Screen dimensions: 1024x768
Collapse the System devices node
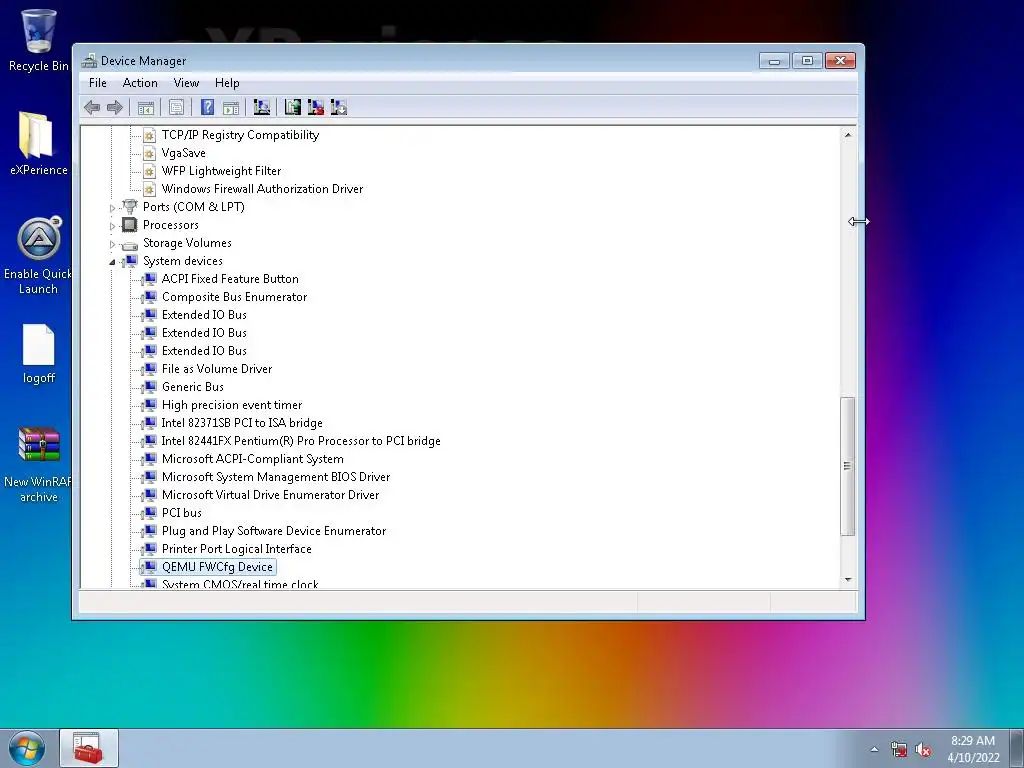[112, 262]
